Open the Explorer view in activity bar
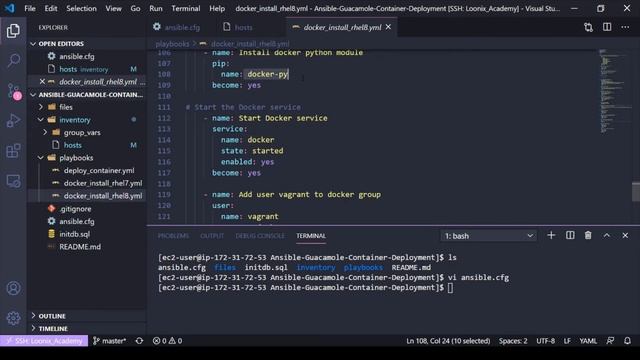 (x=13, y=31)
